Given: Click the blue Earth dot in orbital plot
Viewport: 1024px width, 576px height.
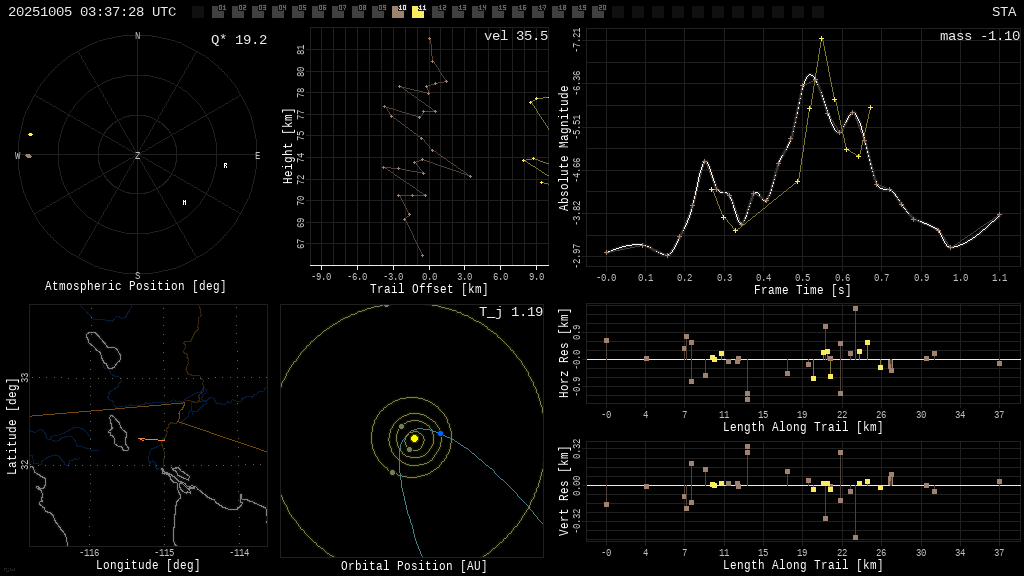Looking at the screenshot, I should (x=440, y=434).
